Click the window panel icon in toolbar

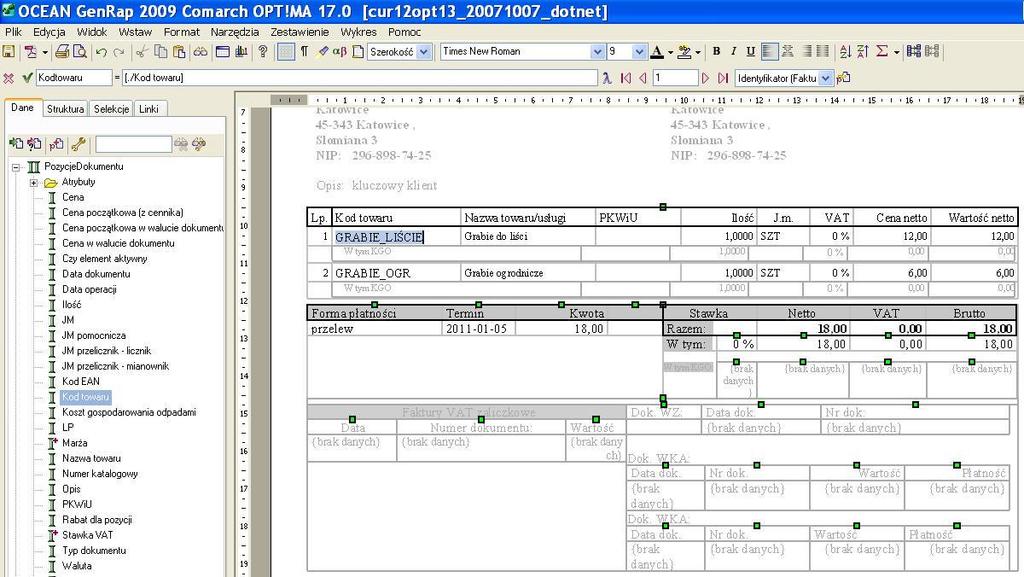coord(223,52)
